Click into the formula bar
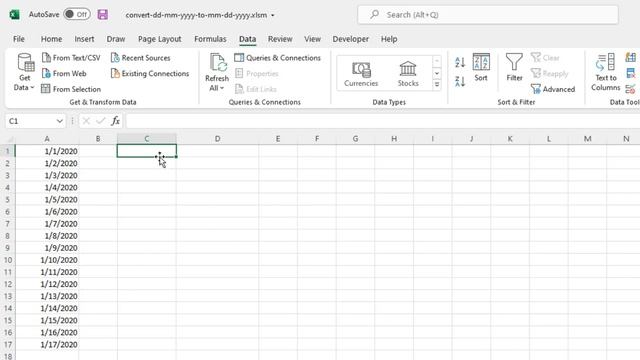This screenshot has width=640, height=360. click(x=383, y=121)
